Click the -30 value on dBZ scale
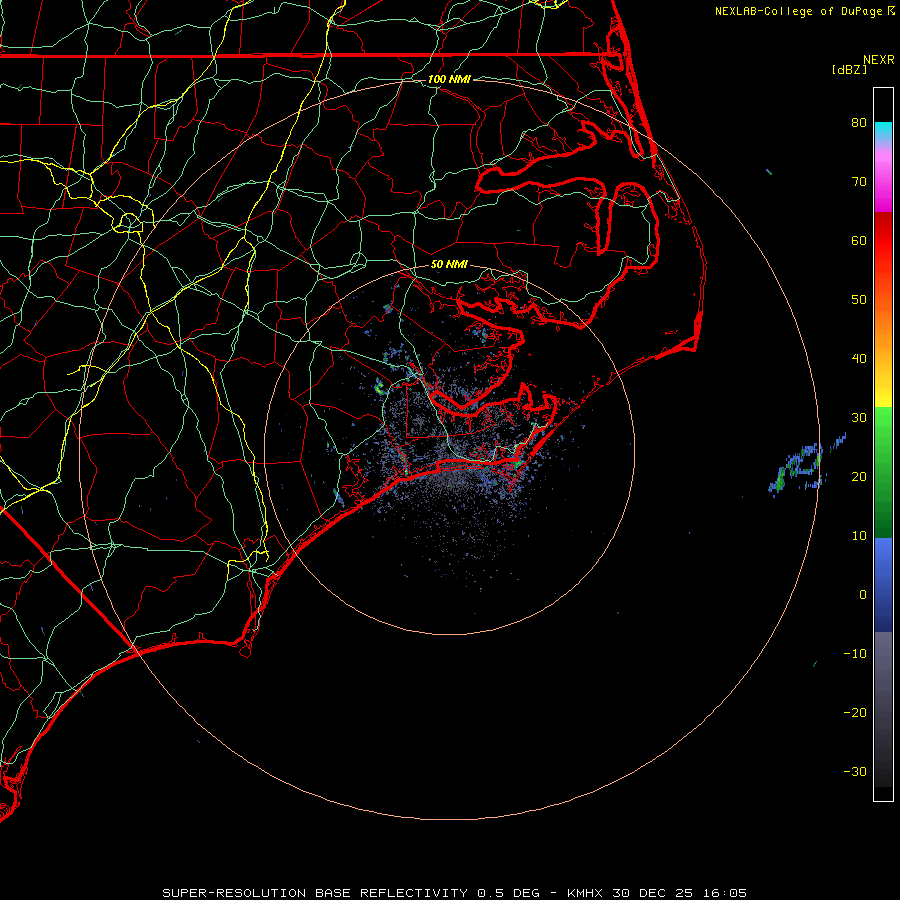 pos(855,771)
